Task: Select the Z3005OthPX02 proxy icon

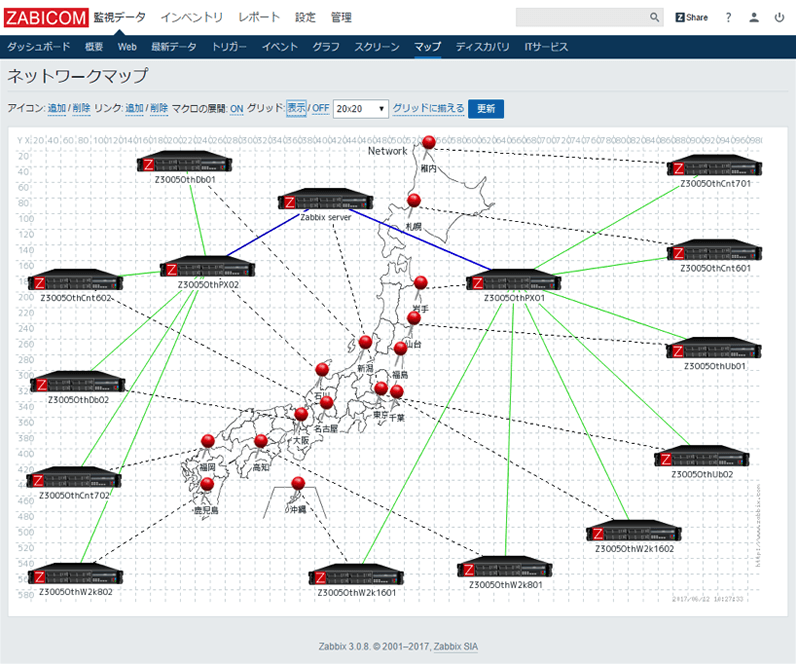Action: point(208,267)
